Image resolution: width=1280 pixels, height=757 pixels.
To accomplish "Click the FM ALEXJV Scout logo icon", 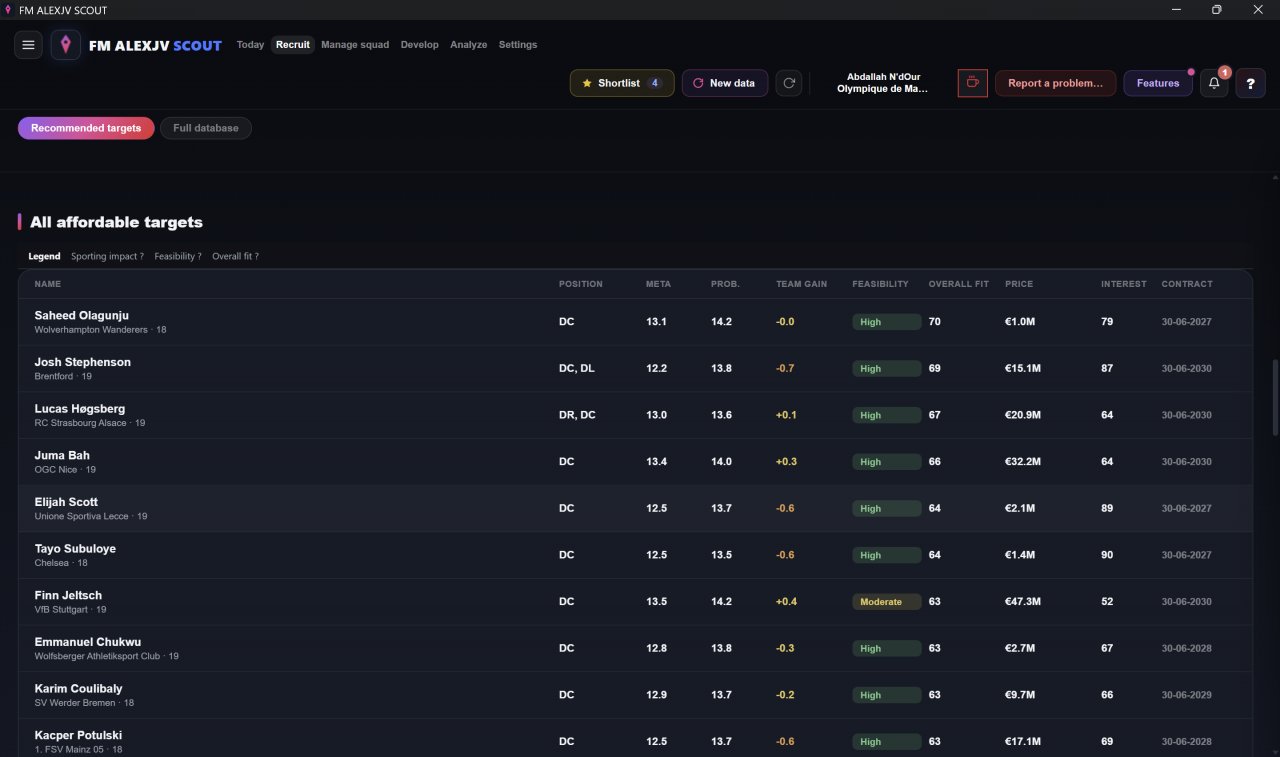I will click(66, 45).
